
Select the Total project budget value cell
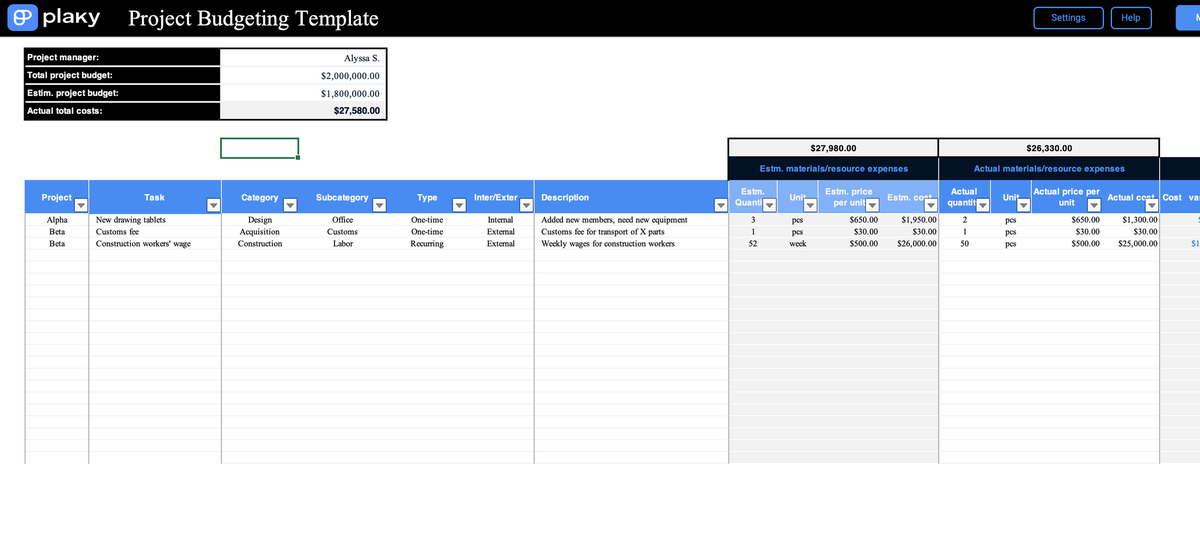[302, 75]
